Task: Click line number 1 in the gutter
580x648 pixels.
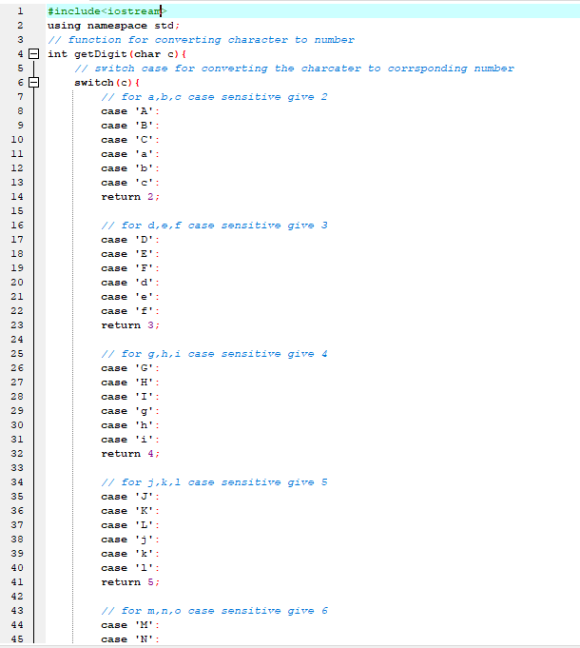Action: 20,11
